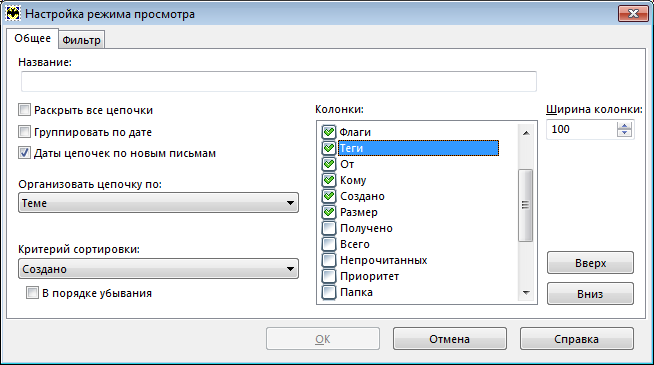Click The Bat! icon in title bar
The image size is (654, 365).
(13, 13)
